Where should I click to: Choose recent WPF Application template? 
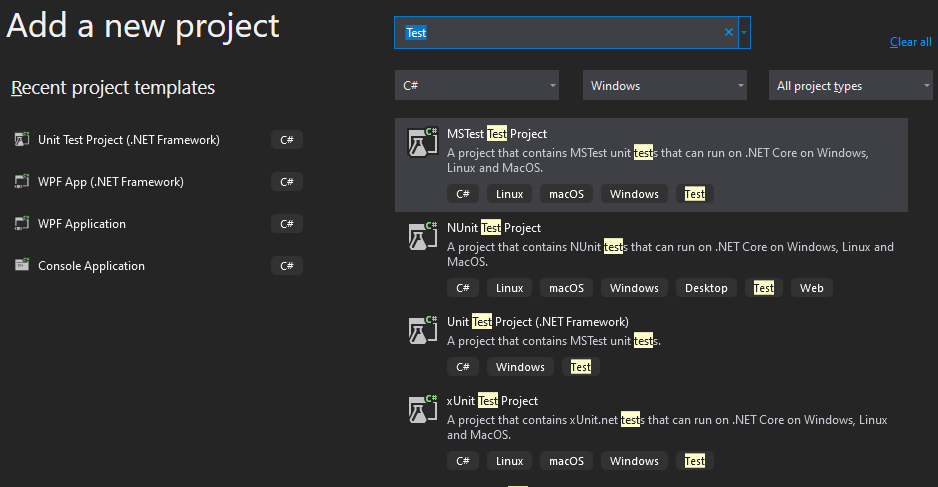[82, 224]
